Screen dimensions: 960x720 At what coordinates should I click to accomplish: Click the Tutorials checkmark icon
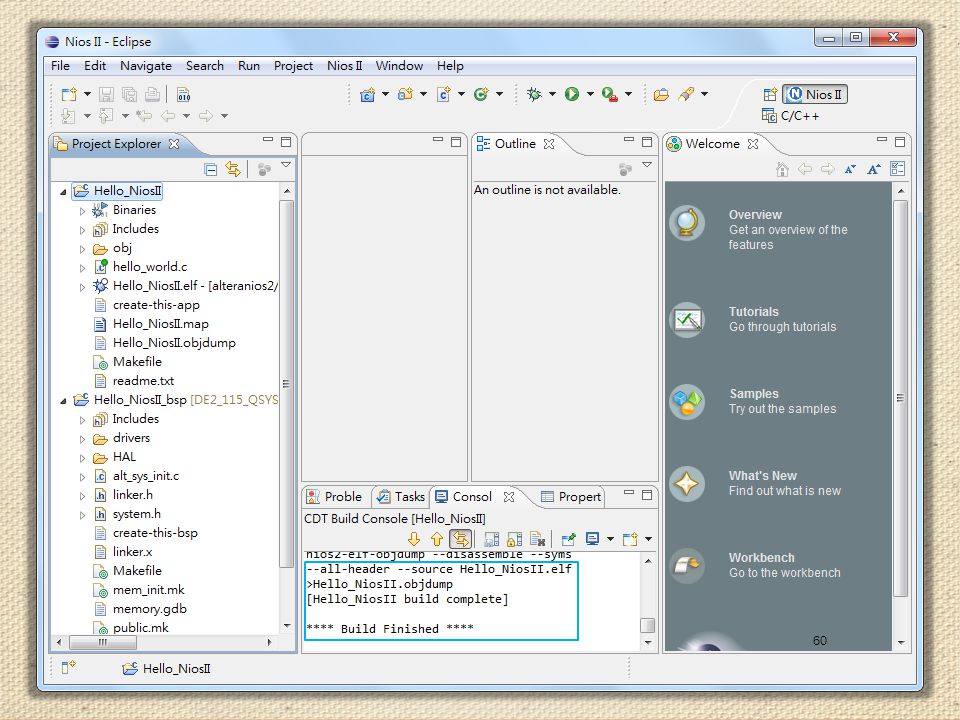tap(687, 320)
